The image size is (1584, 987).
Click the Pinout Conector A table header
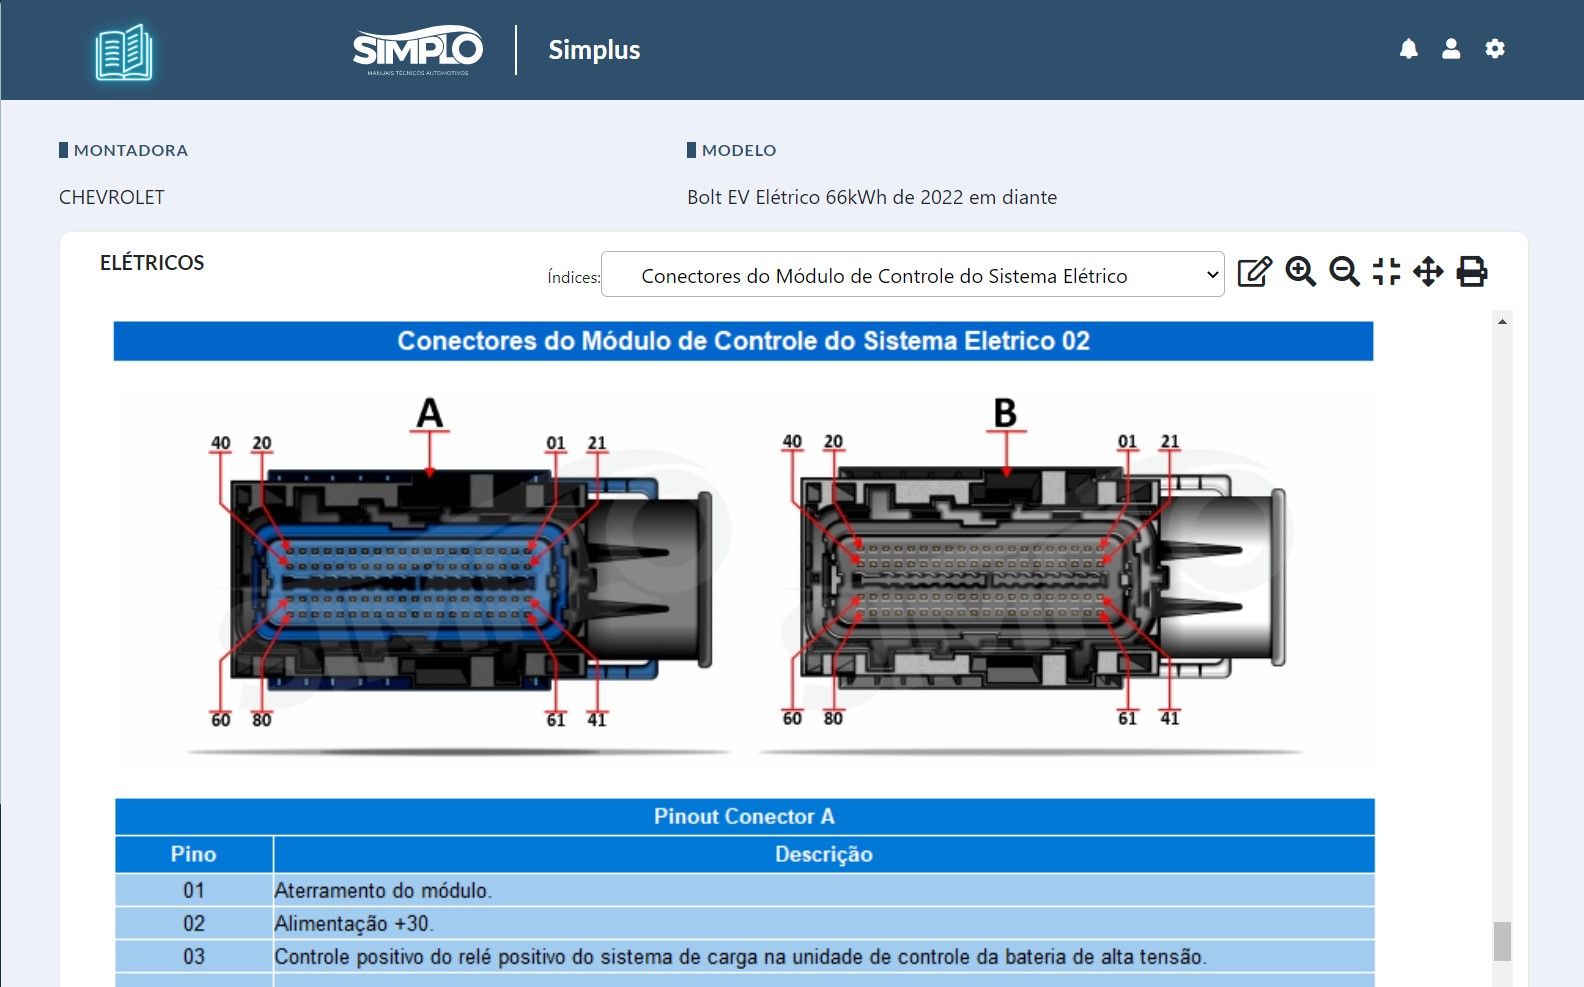pyautogui.click(x=744, y=816)
